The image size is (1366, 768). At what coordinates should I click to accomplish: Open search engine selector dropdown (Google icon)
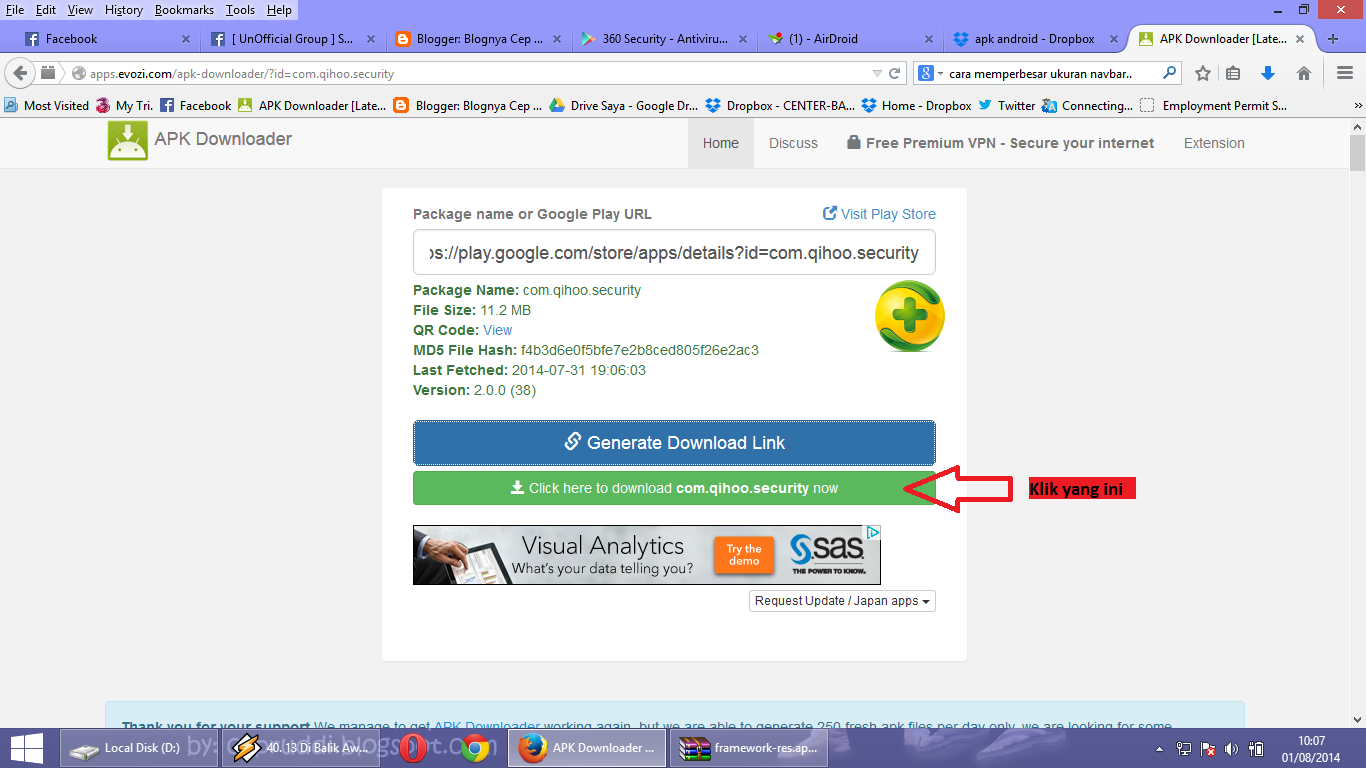(930, 73)
